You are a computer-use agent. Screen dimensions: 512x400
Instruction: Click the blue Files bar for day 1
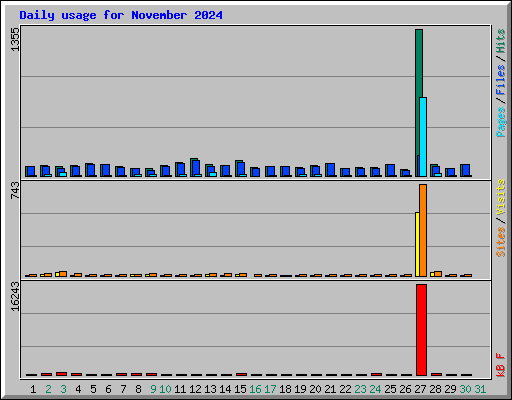[x=31, y=171]
